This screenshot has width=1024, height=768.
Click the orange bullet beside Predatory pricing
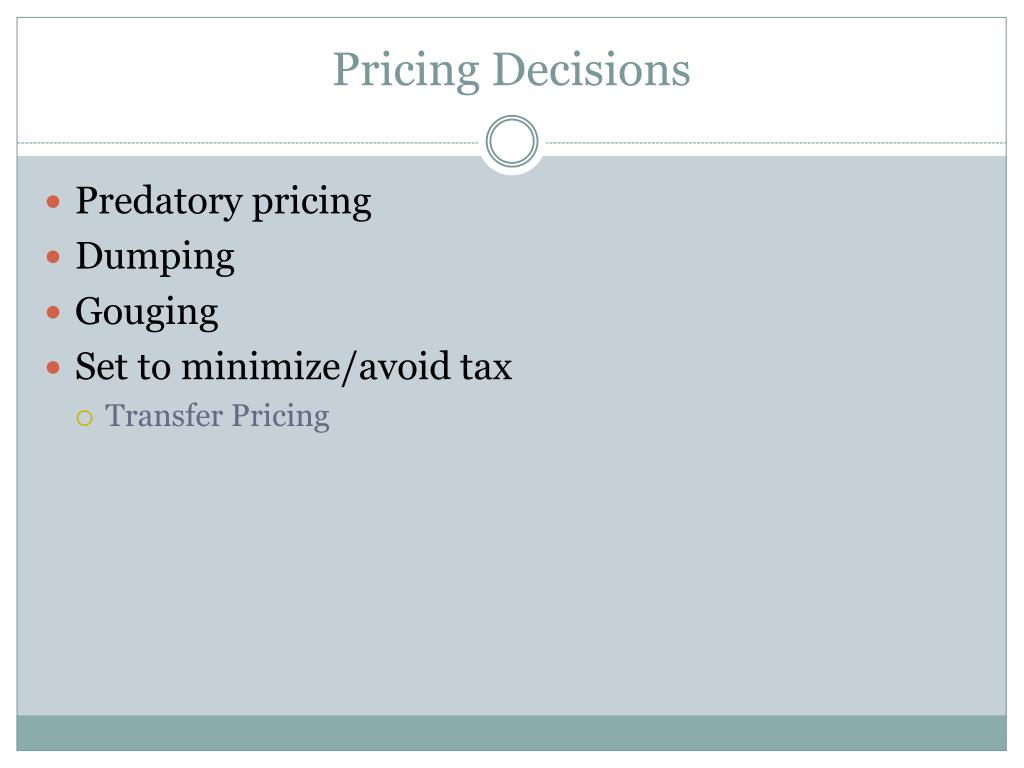click(x=54, y=202)
